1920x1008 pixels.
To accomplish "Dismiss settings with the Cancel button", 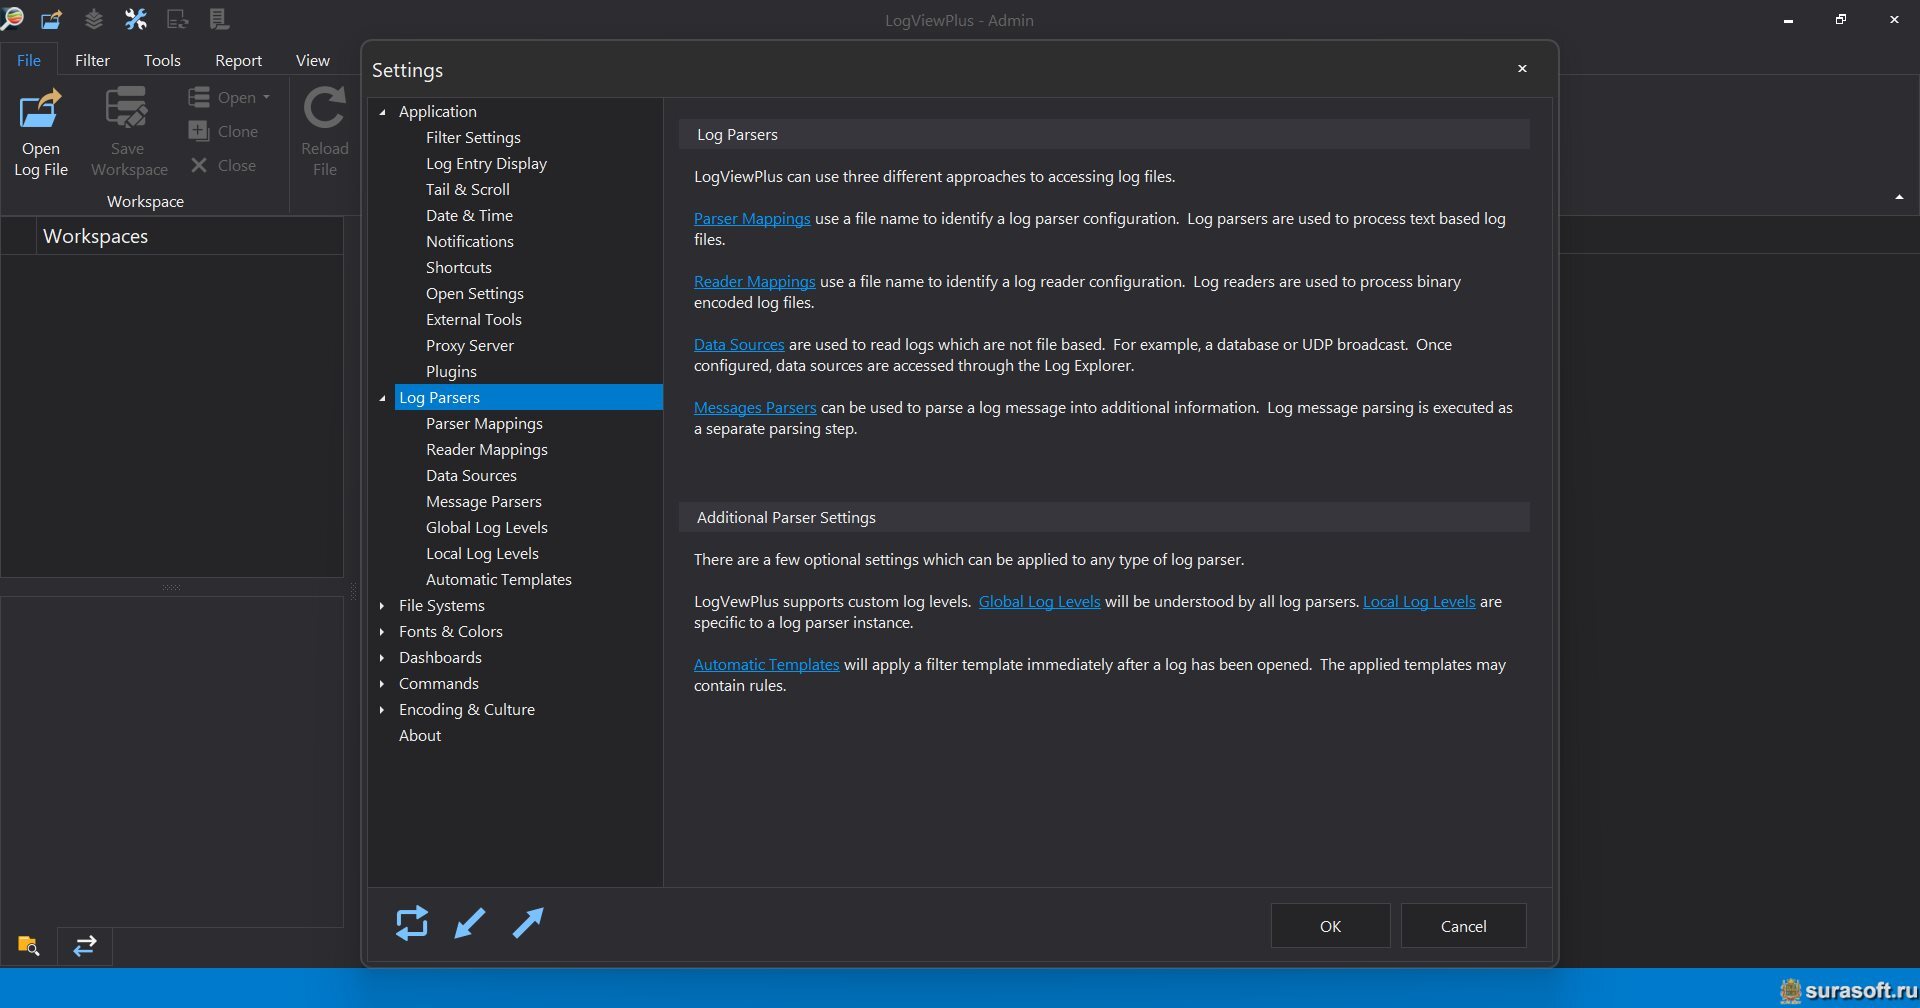I will [1463, 926].
